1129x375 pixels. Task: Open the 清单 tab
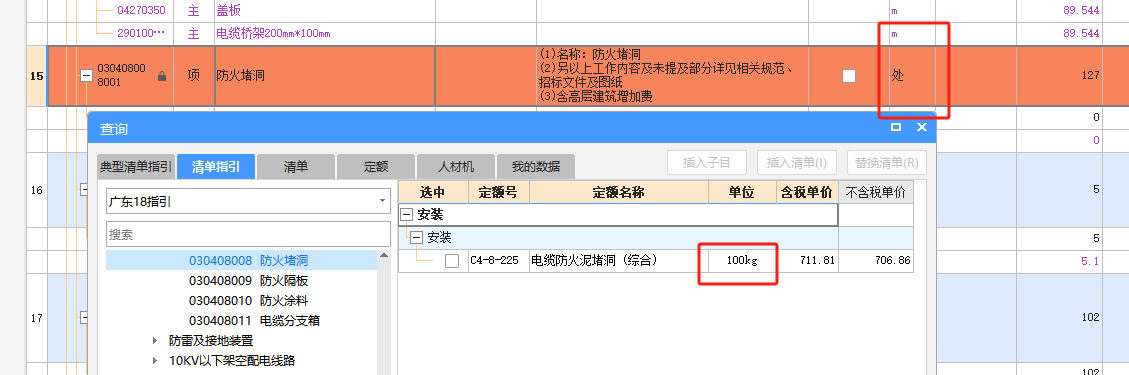click(x=296, y=167)
